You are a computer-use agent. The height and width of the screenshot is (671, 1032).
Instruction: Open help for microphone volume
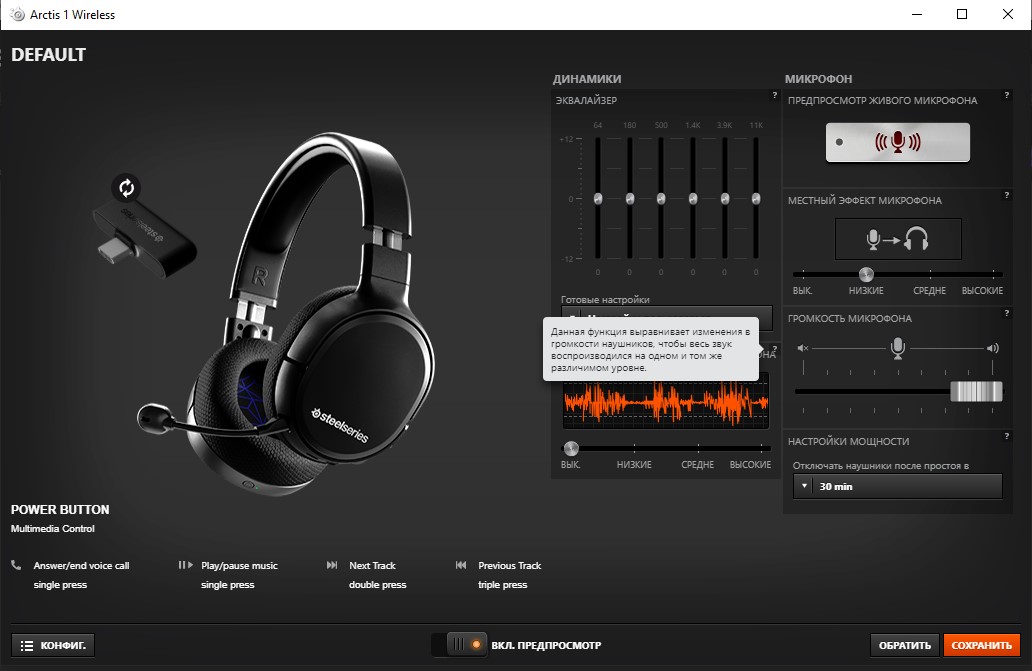1006,313
